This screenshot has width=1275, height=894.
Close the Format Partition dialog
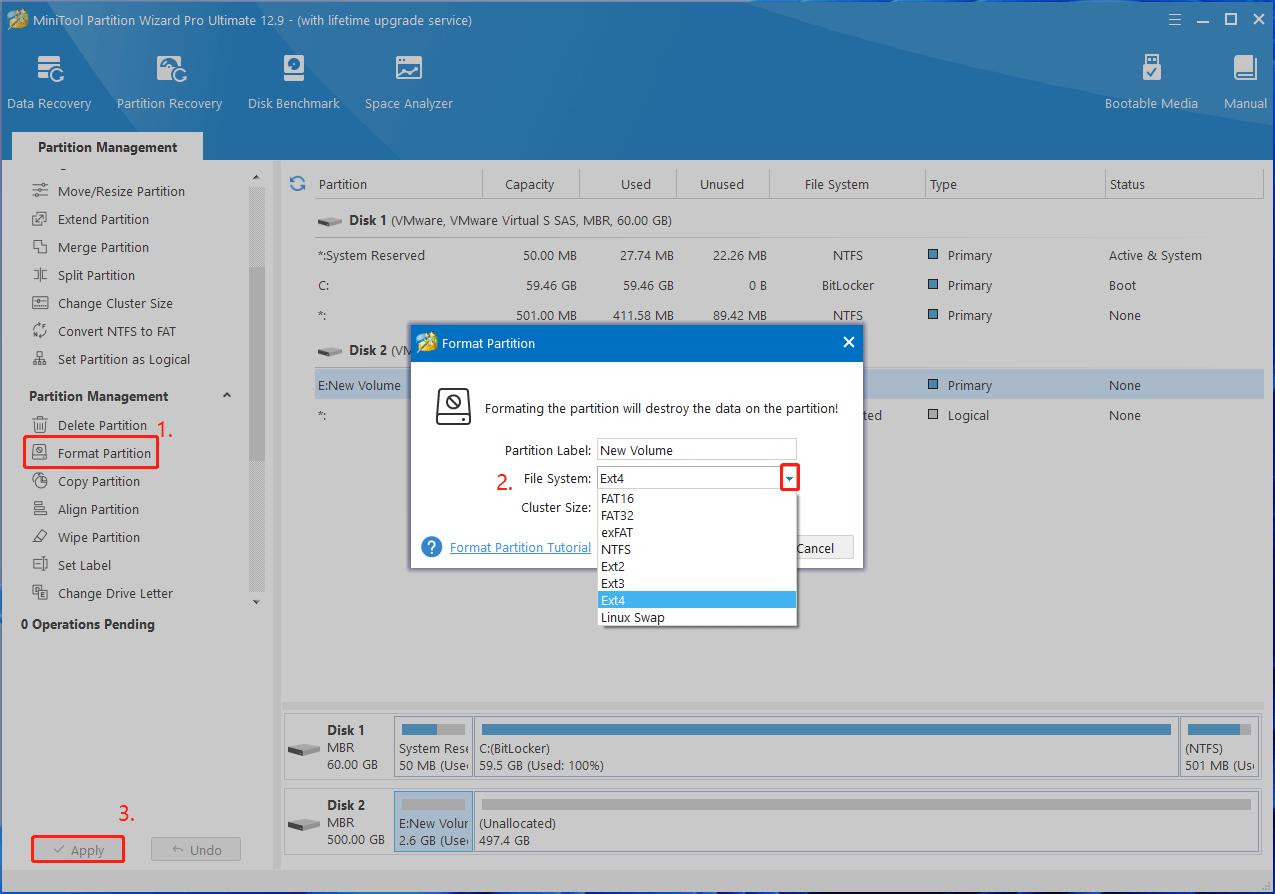(848, 343)
